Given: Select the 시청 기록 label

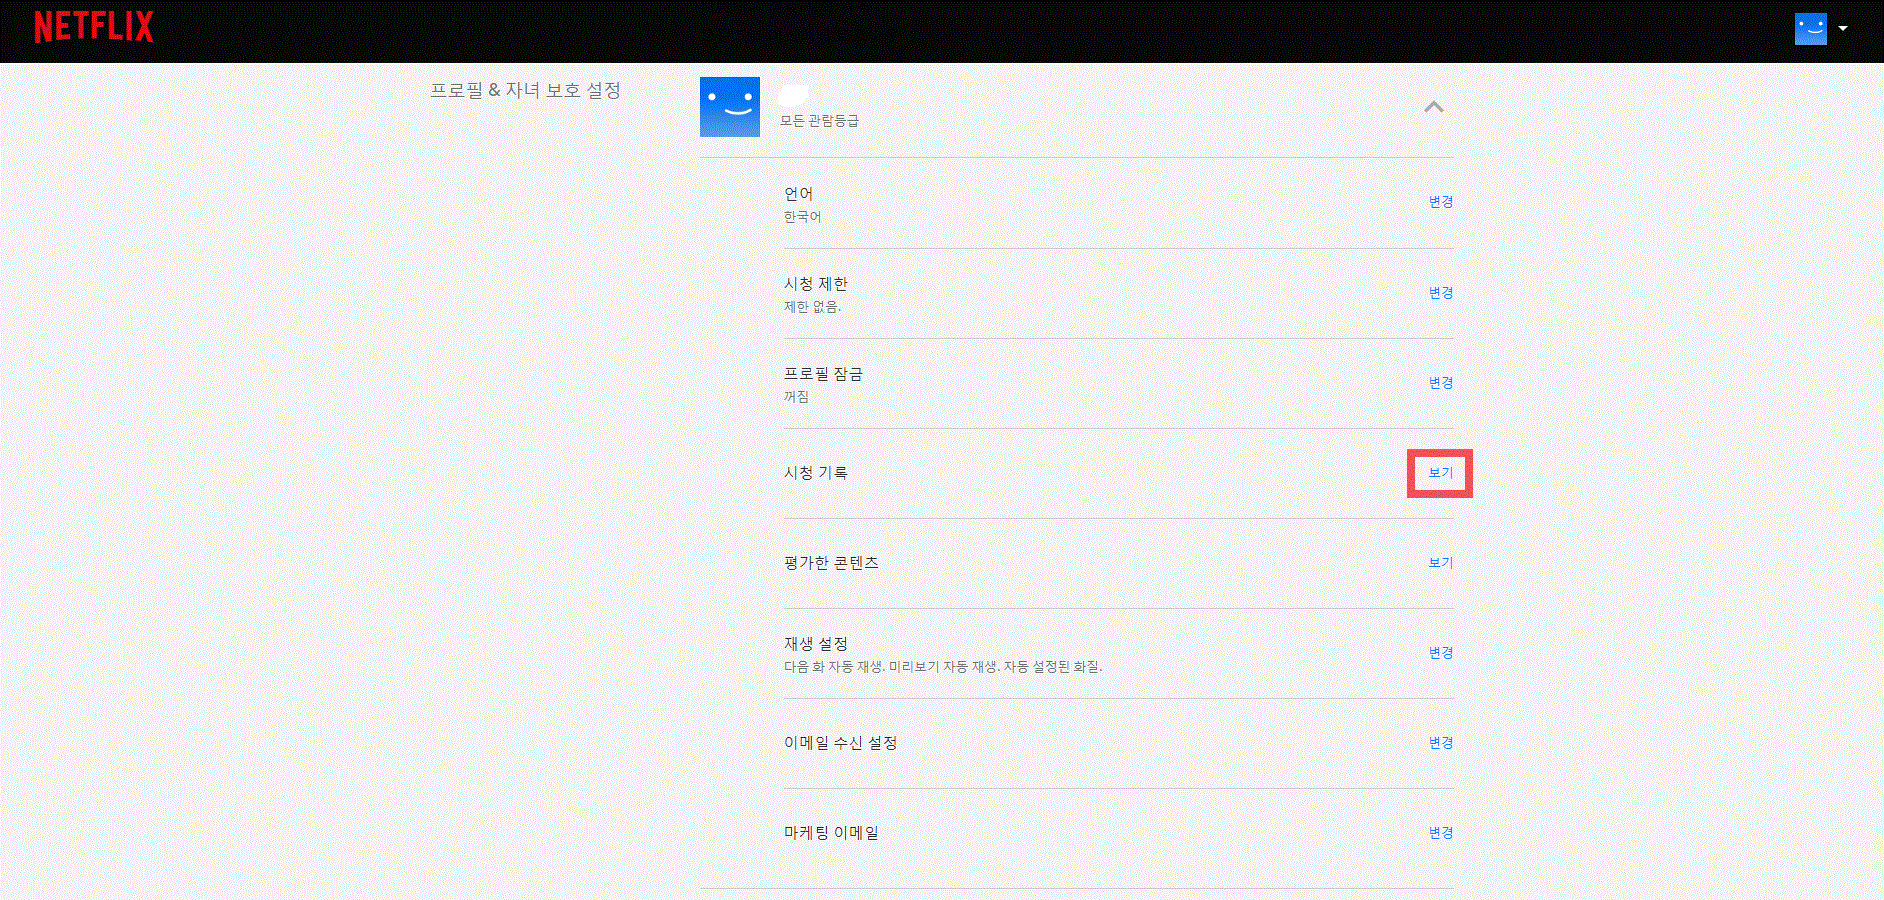Looking at the screenshot, I should [x=816, y=473].
